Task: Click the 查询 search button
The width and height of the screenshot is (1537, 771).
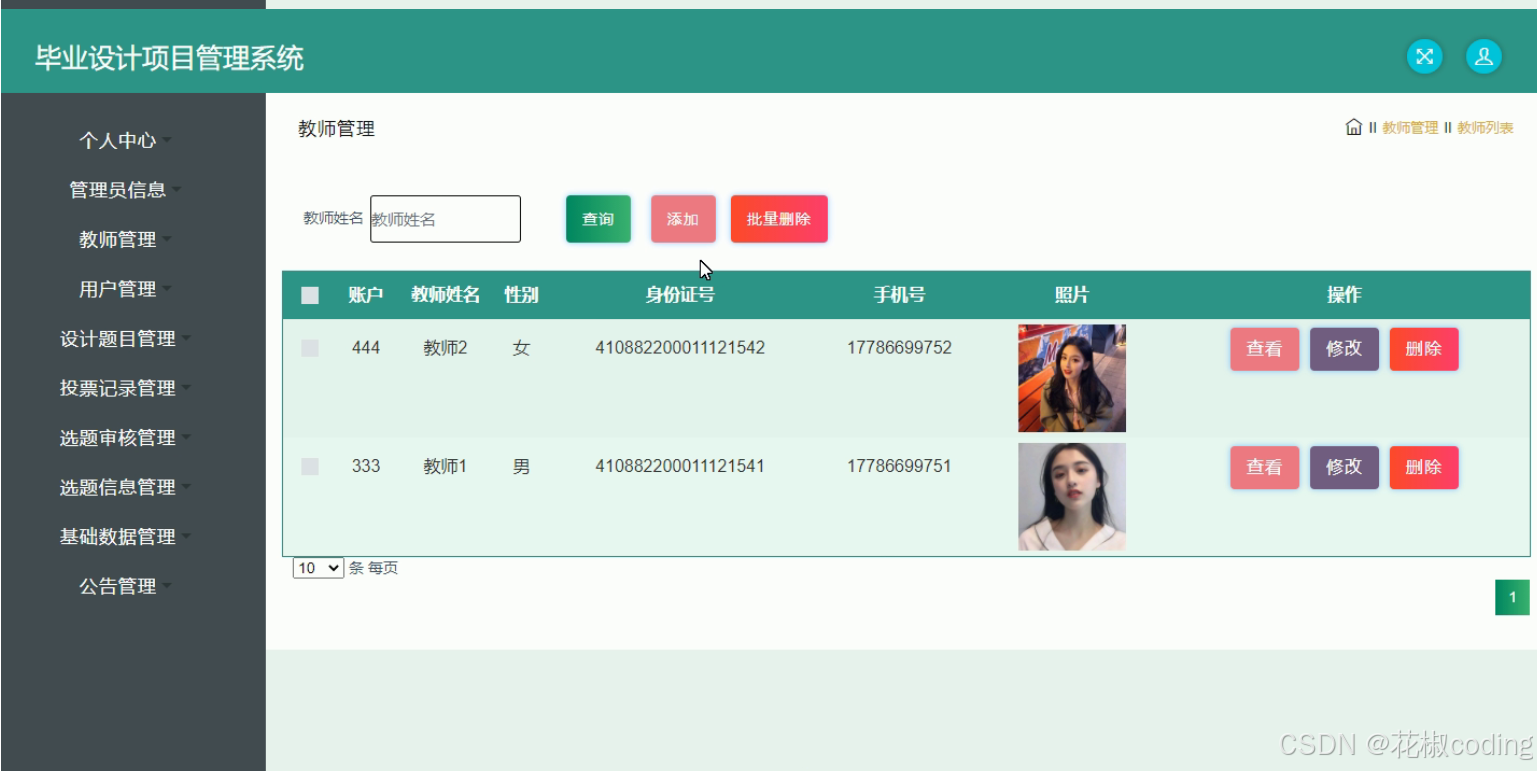Action: click(x=598, y=219)
